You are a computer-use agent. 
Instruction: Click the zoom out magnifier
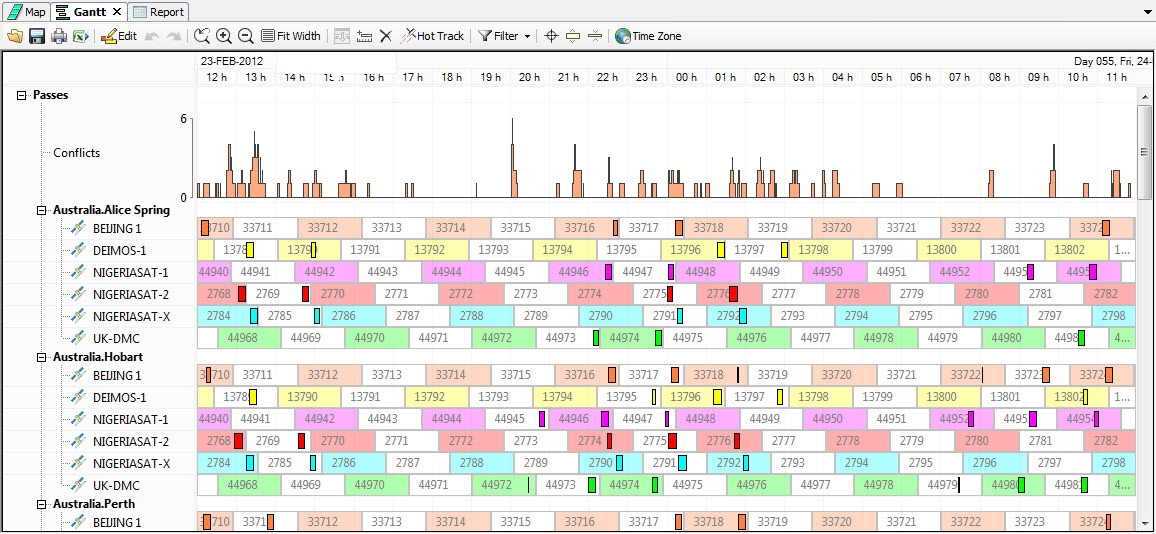coord(245,36)
